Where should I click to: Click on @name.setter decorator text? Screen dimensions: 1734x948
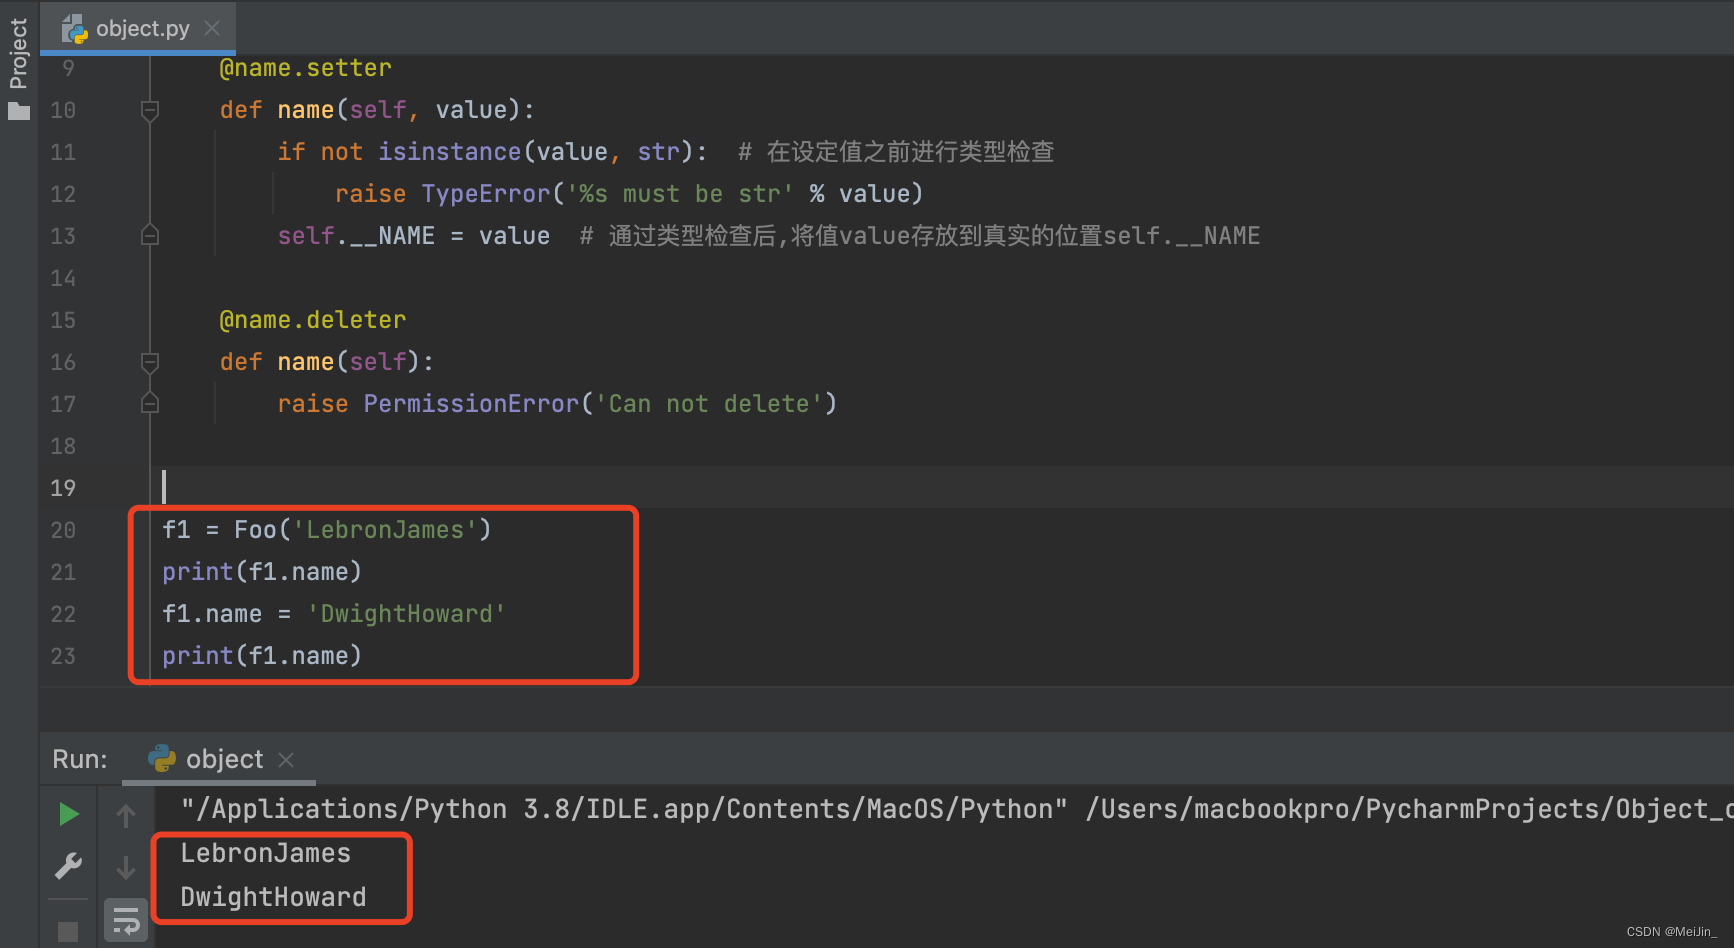305,68
